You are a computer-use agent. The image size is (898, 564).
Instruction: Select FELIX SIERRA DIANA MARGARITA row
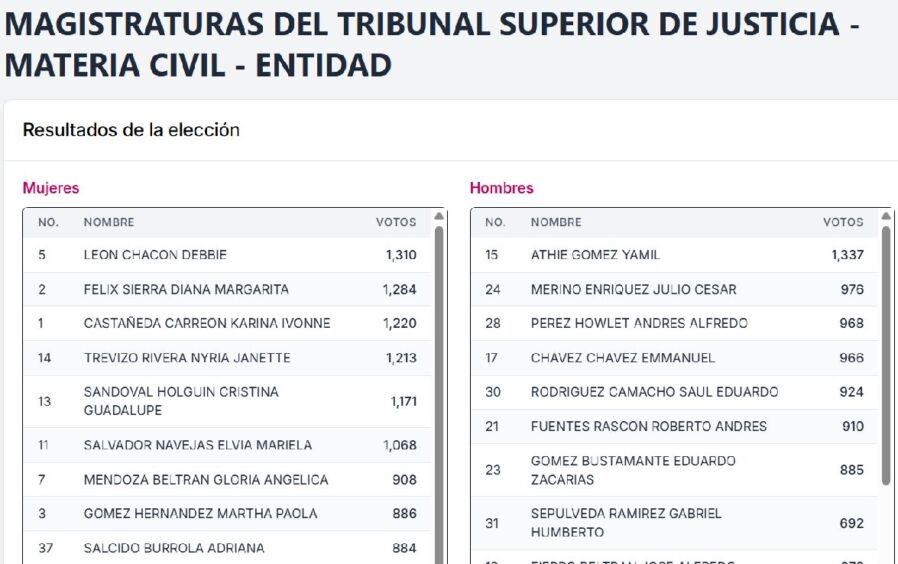tap(228, 289)
